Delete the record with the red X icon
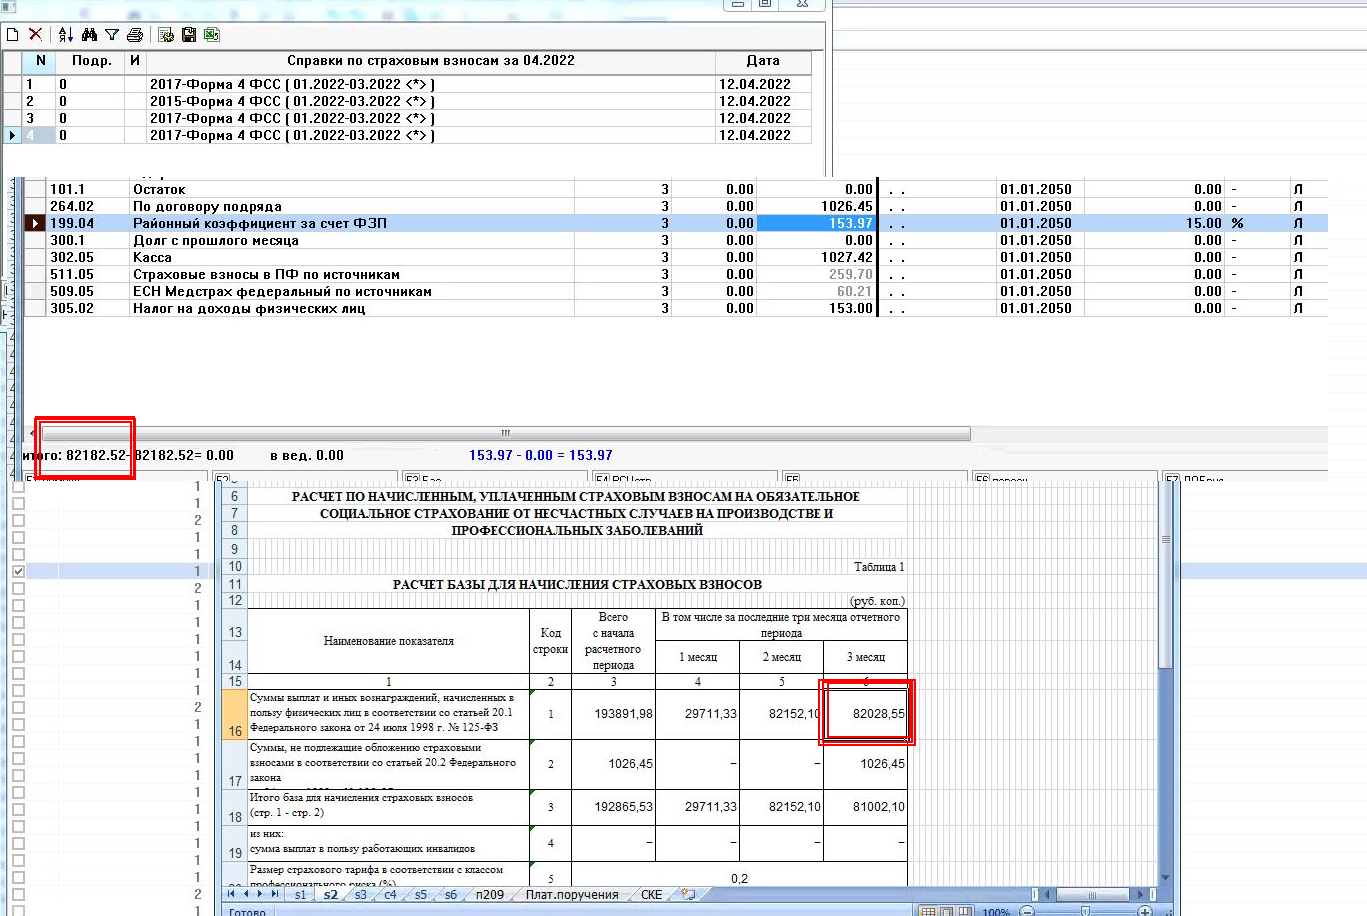Image resolution: width=1367 pixels, height=916 pixels. 35,35
